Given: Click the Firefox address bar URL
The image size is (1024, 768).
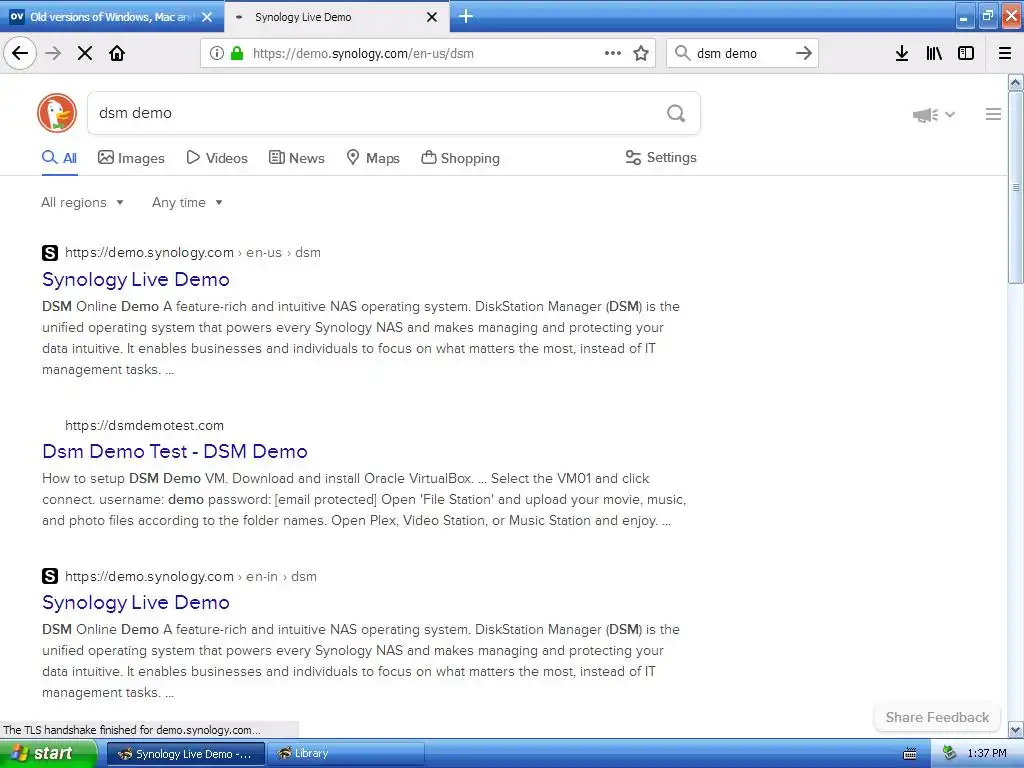Looking at the screenshot, I should click(363, 53).
